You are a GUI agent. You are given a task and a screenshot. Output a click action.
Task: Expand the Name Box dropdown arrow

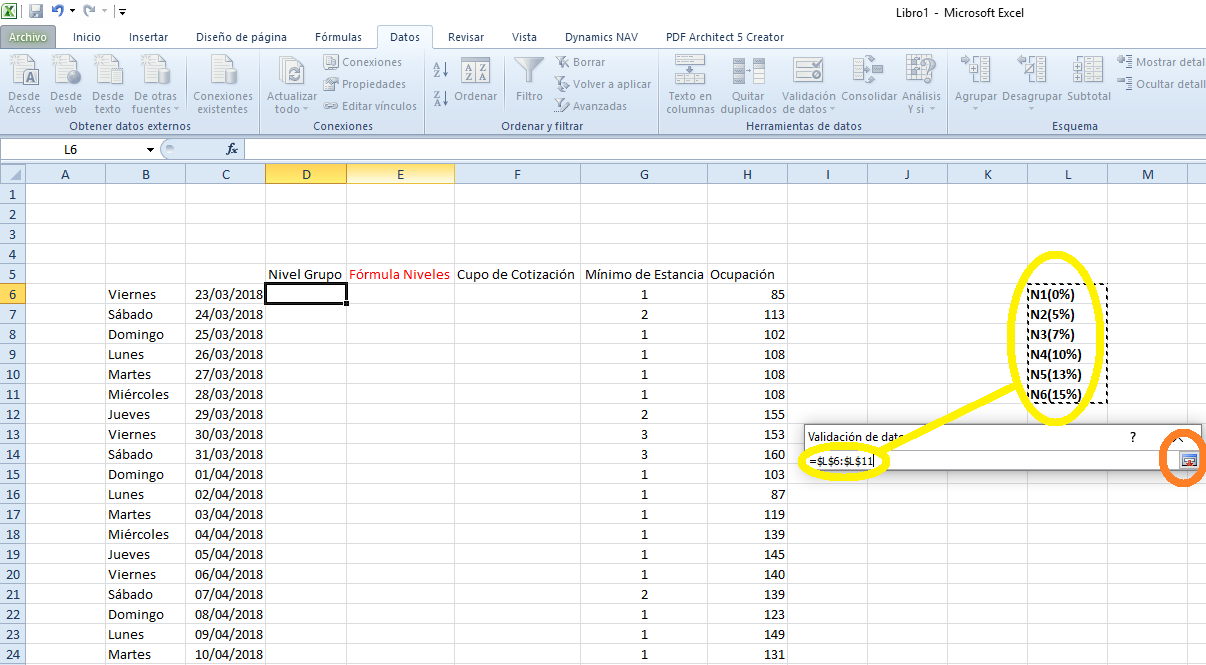pyautogui.click(x=150, y=150)
